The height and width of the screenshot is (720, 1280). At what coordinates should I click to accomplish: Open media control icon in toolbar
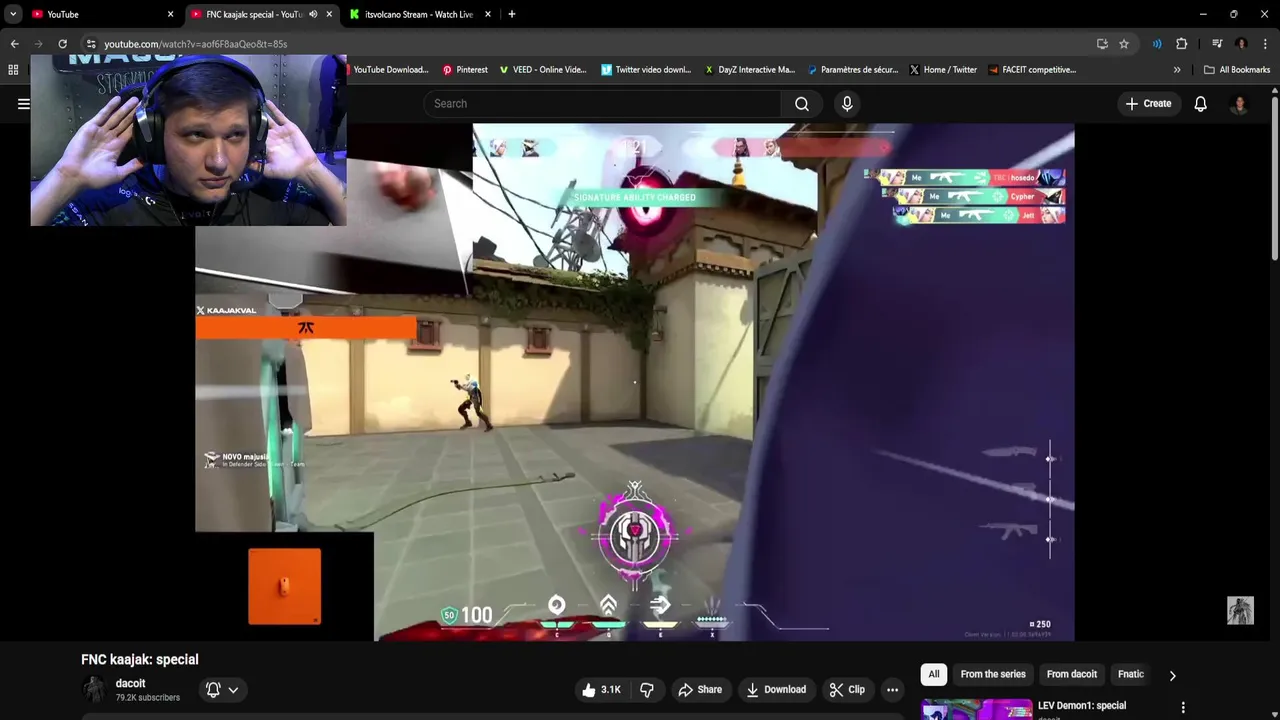(1217, 44)
